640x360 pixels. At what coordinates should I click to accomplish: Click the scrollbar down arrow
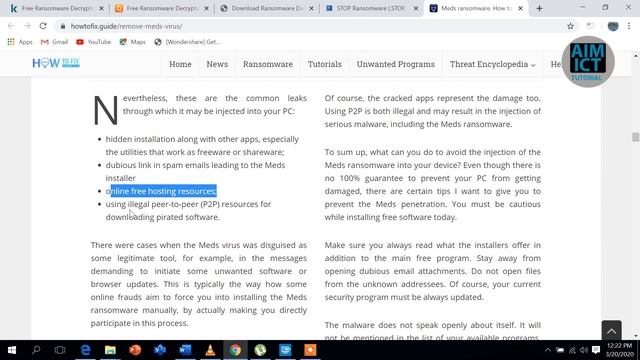point(636,336)
